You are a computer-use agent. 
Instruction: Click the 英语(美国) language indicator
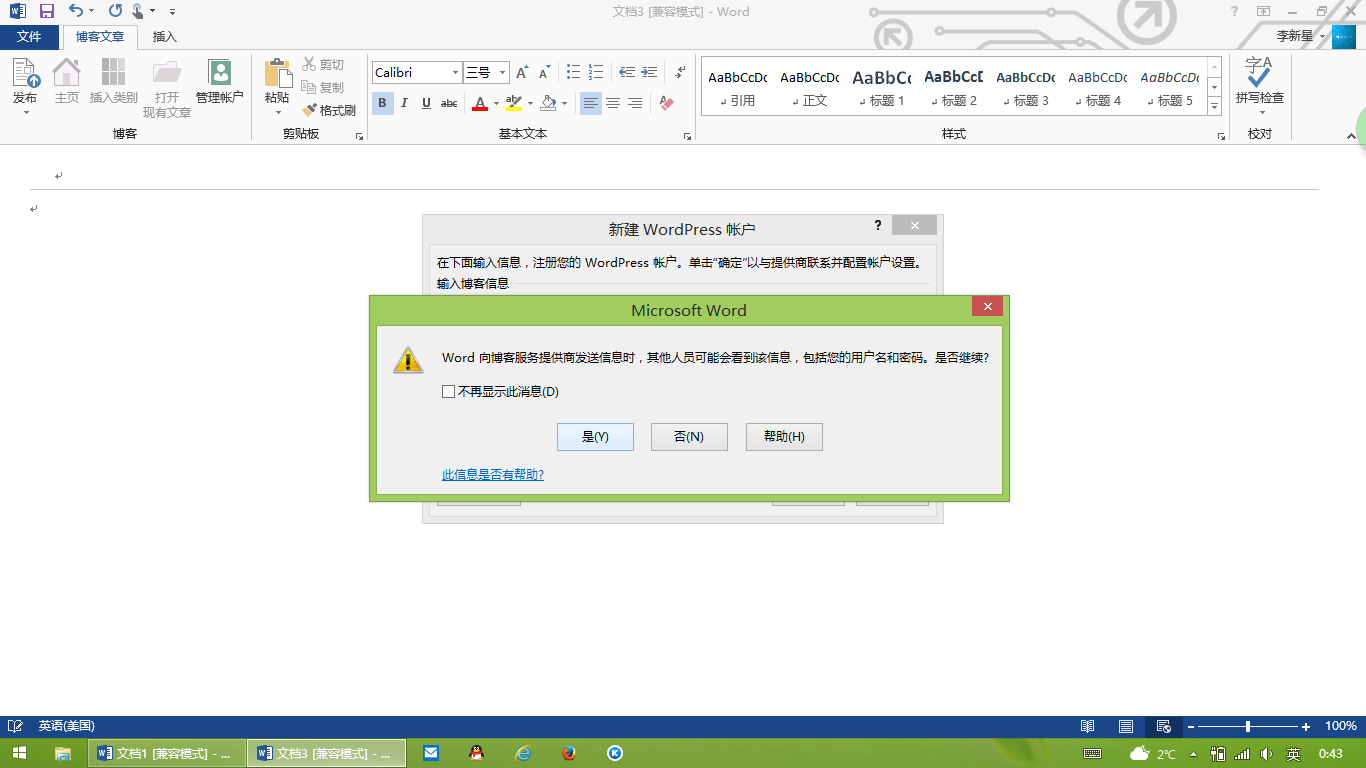[x=66, y=726]
